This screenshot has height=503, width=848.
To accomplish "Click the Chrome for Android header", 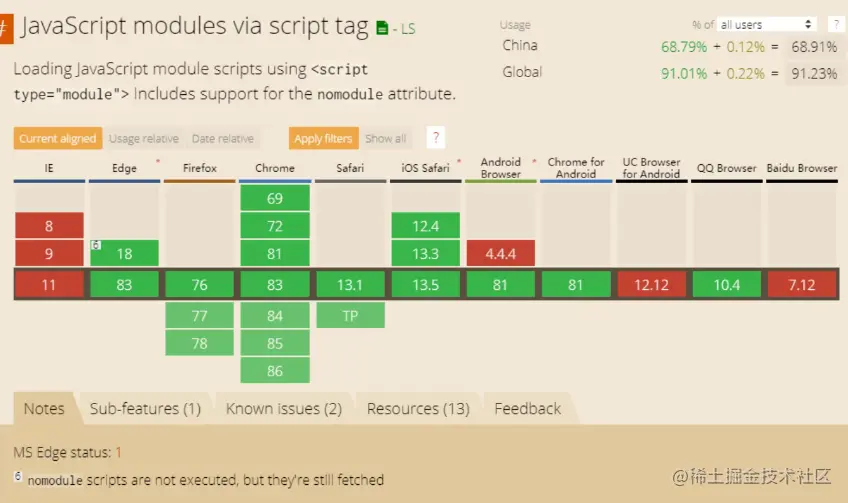I will pos(576,168).
